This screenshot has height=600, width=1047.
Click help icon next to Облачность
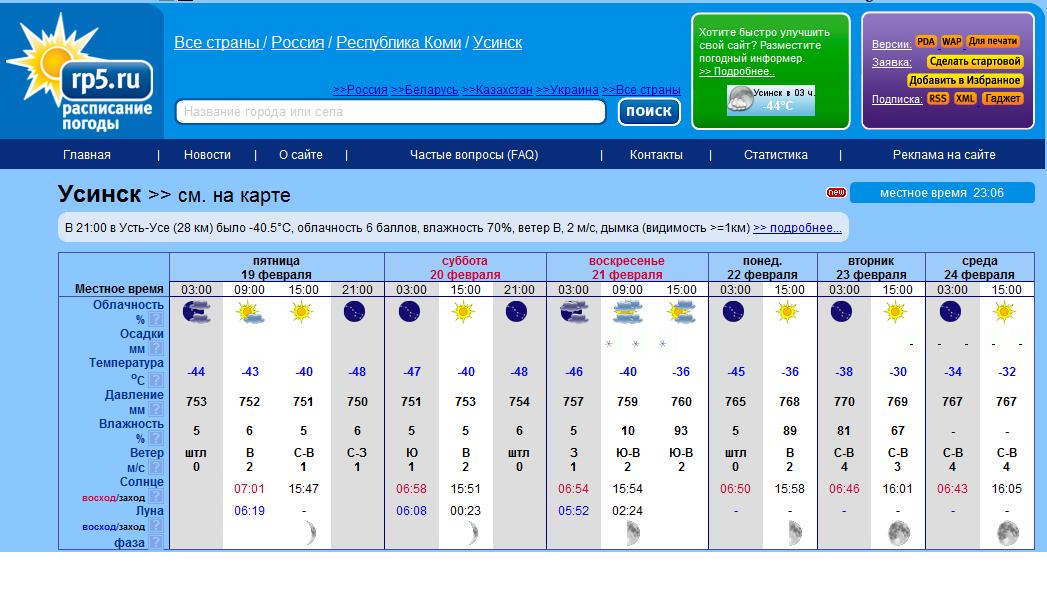155,320
